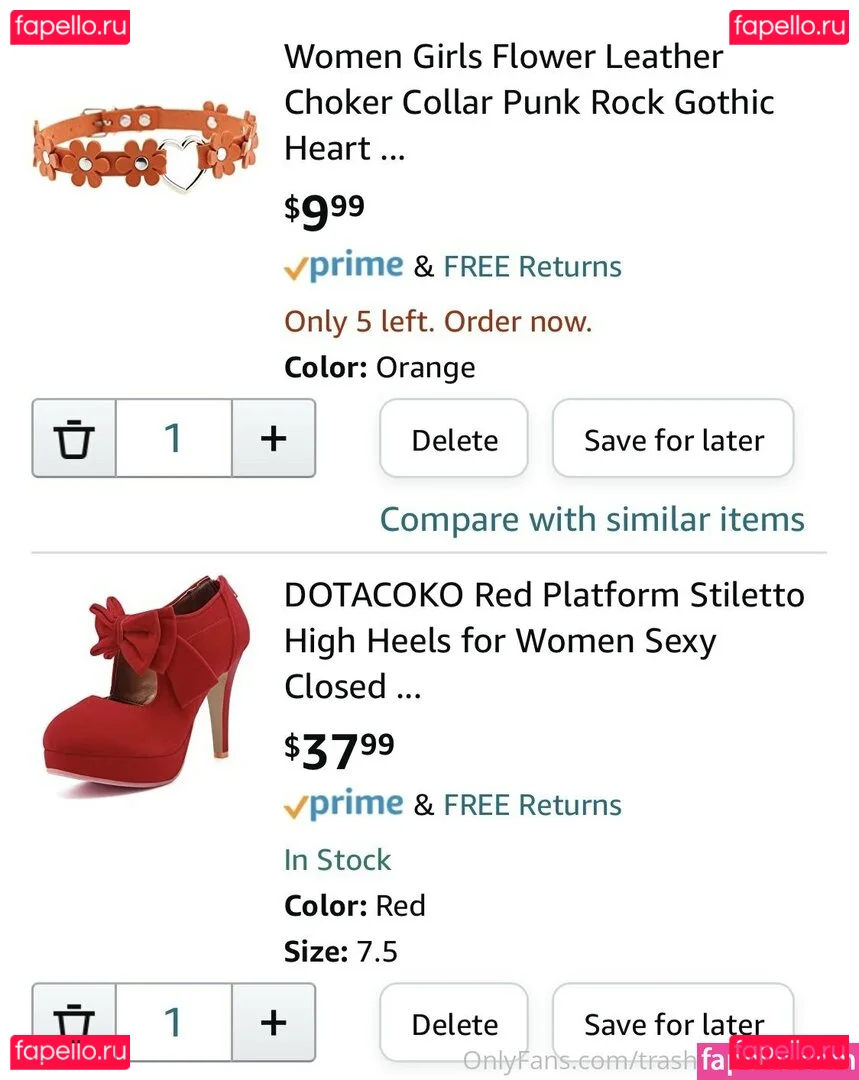Click FREE Returns link for the red heels

coord(532,805)
